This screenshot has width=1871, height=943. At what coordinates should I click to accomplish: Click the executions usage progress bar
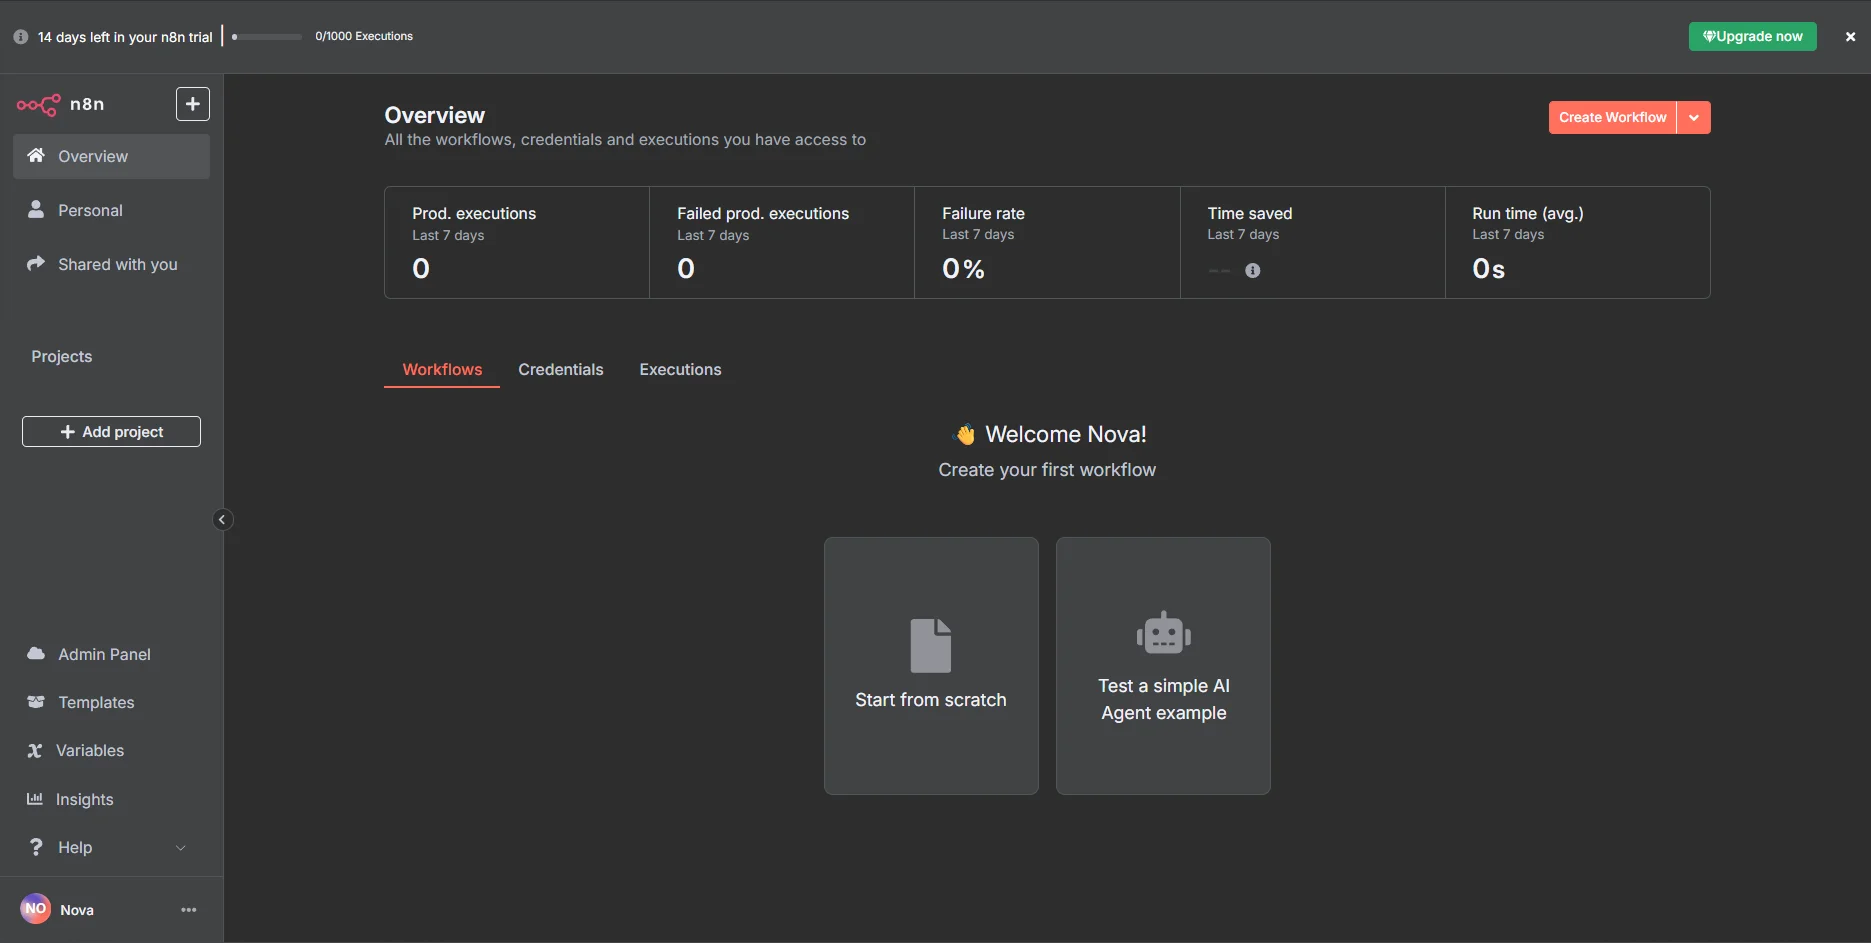[x=267, y=37]
